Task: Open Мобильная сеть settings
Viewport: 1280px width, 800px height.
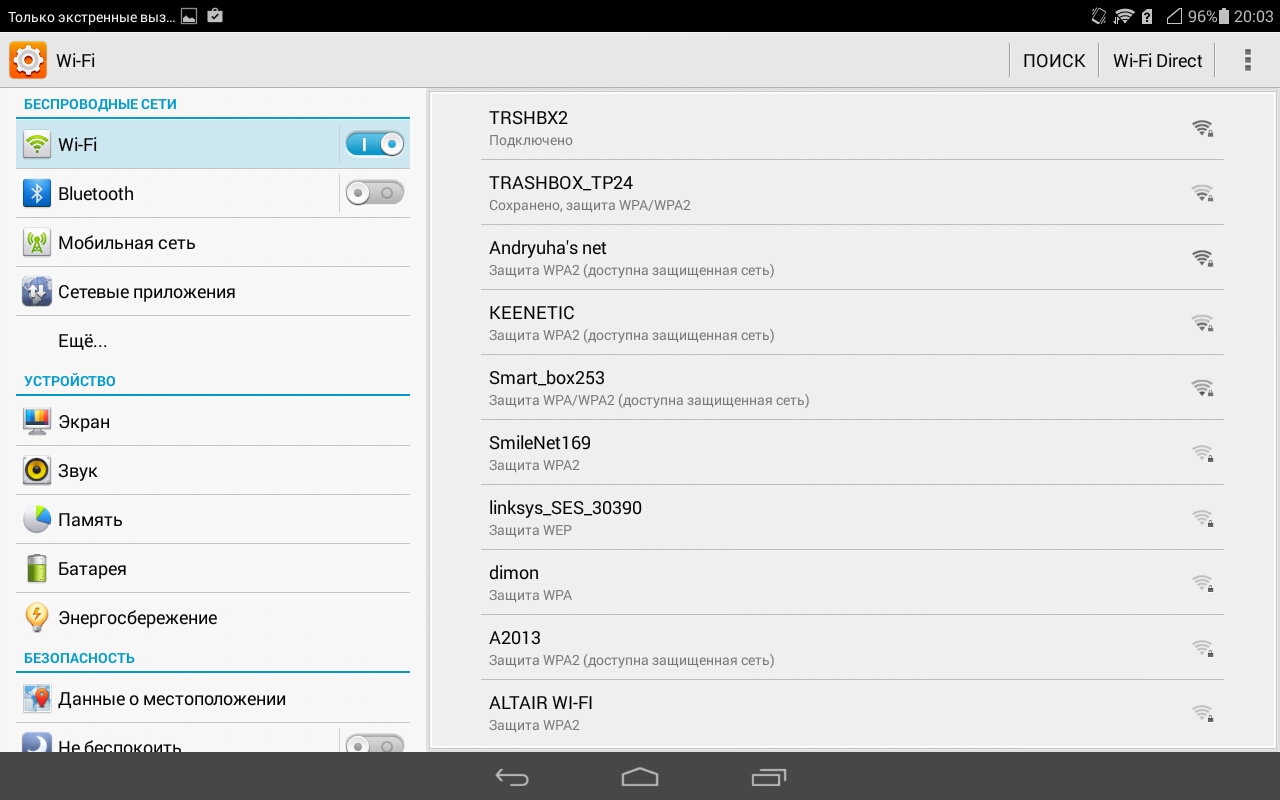Action: pyautogui.click(x=213, y=242)
